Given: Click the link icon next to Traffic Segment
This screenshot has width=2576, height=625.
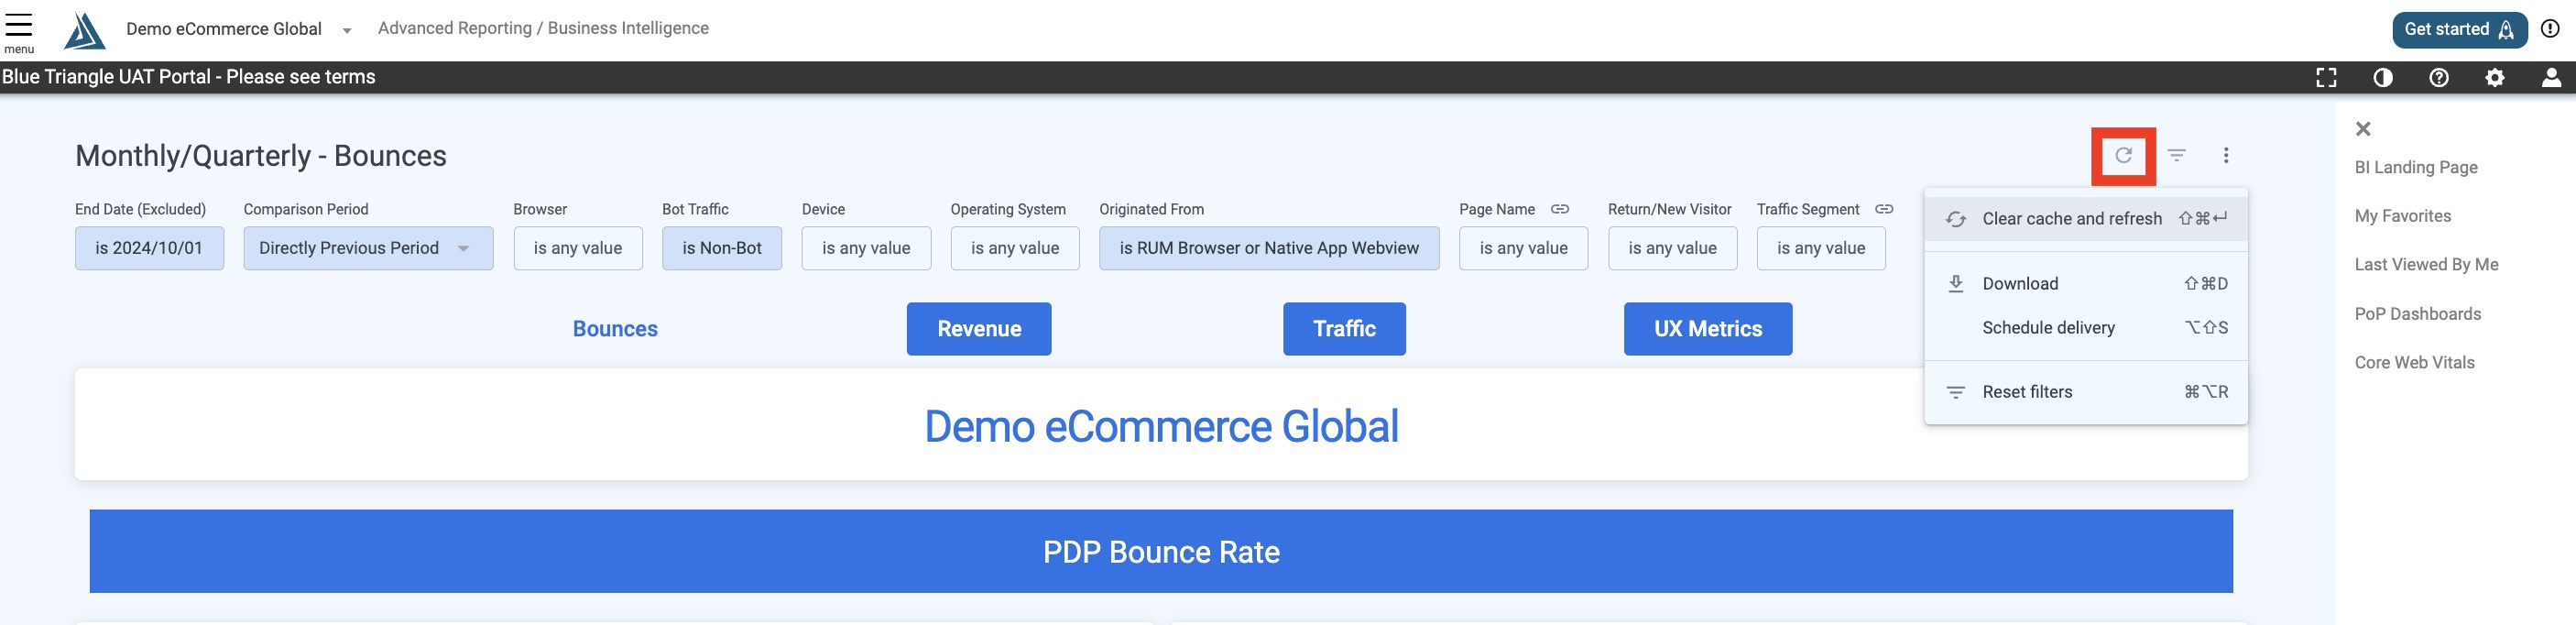Looking at the screenshot, I should 1883,210.
